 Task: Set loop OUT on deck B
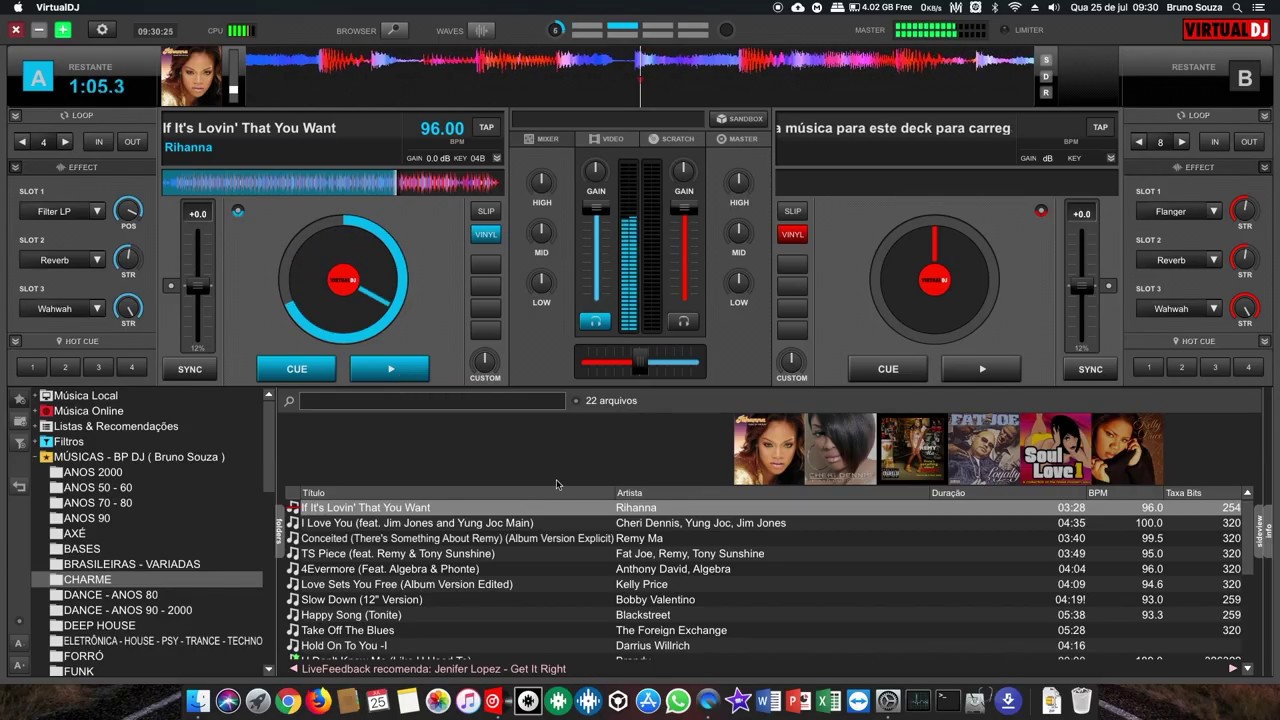[x=1249, y=142]
